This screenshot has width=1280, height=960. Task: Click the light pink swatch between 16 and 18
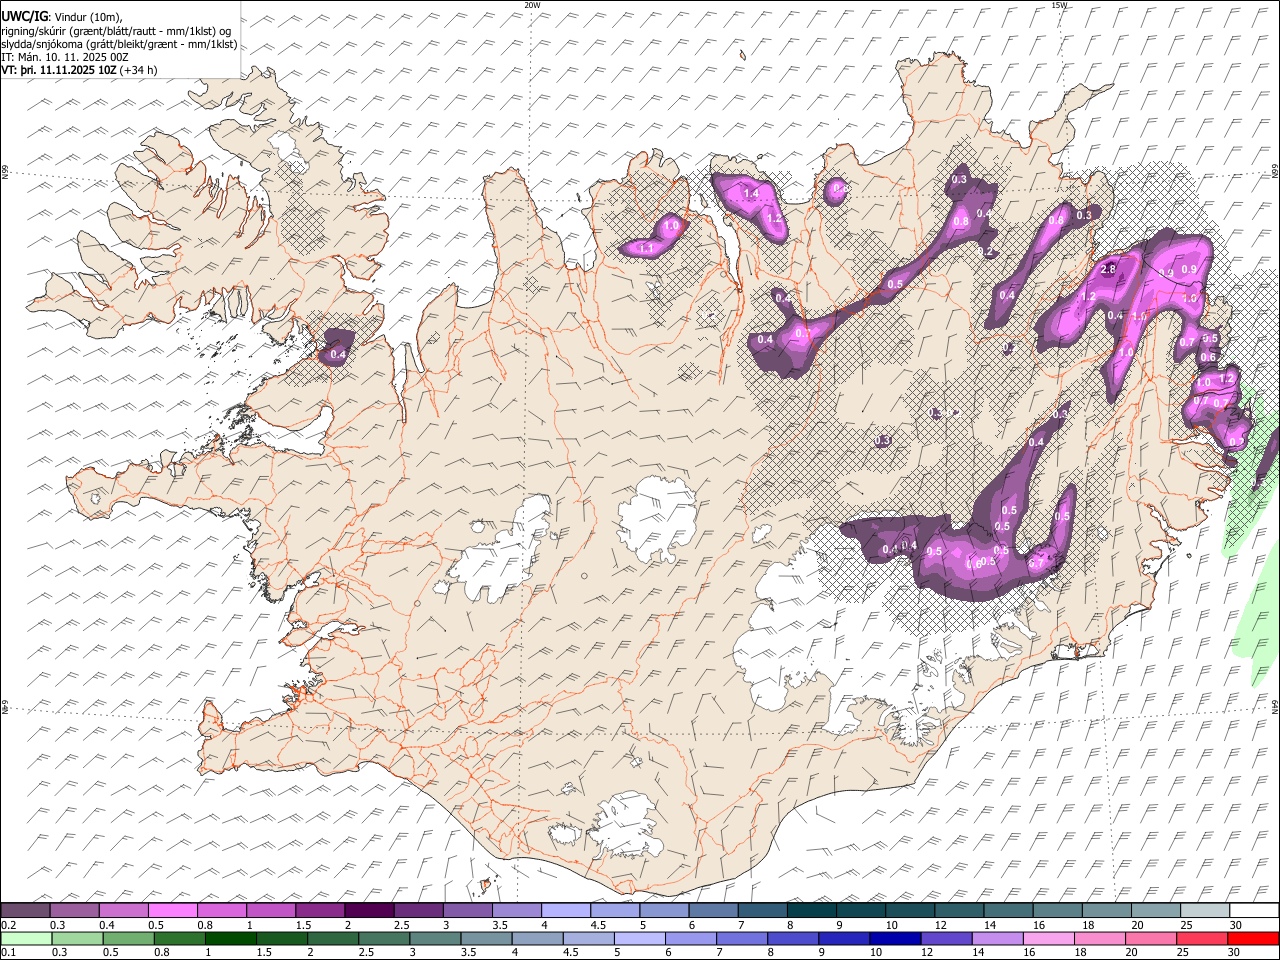click(1048, 938)
